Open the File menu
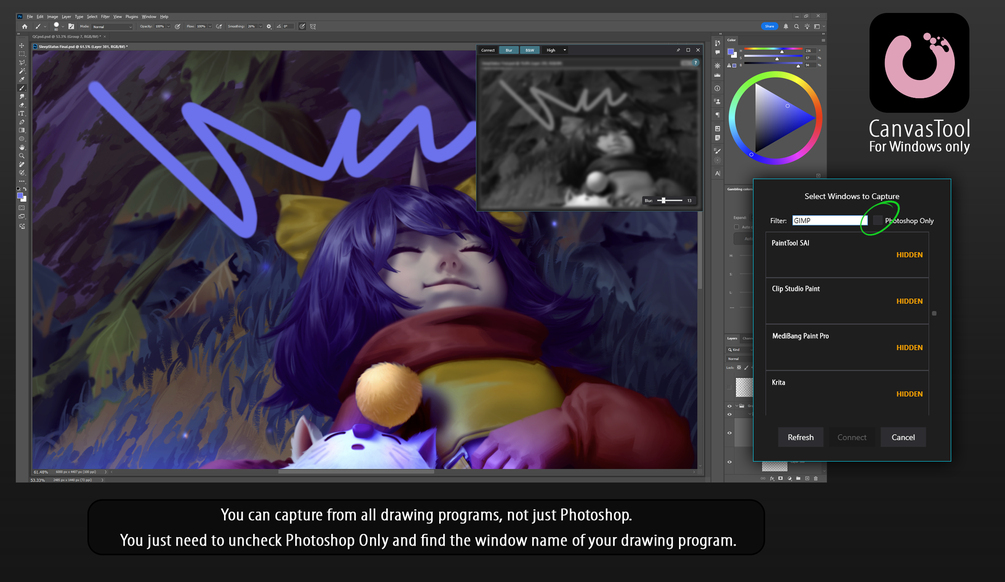This screenshot has height=582, width=1005. tap(29, 17)
